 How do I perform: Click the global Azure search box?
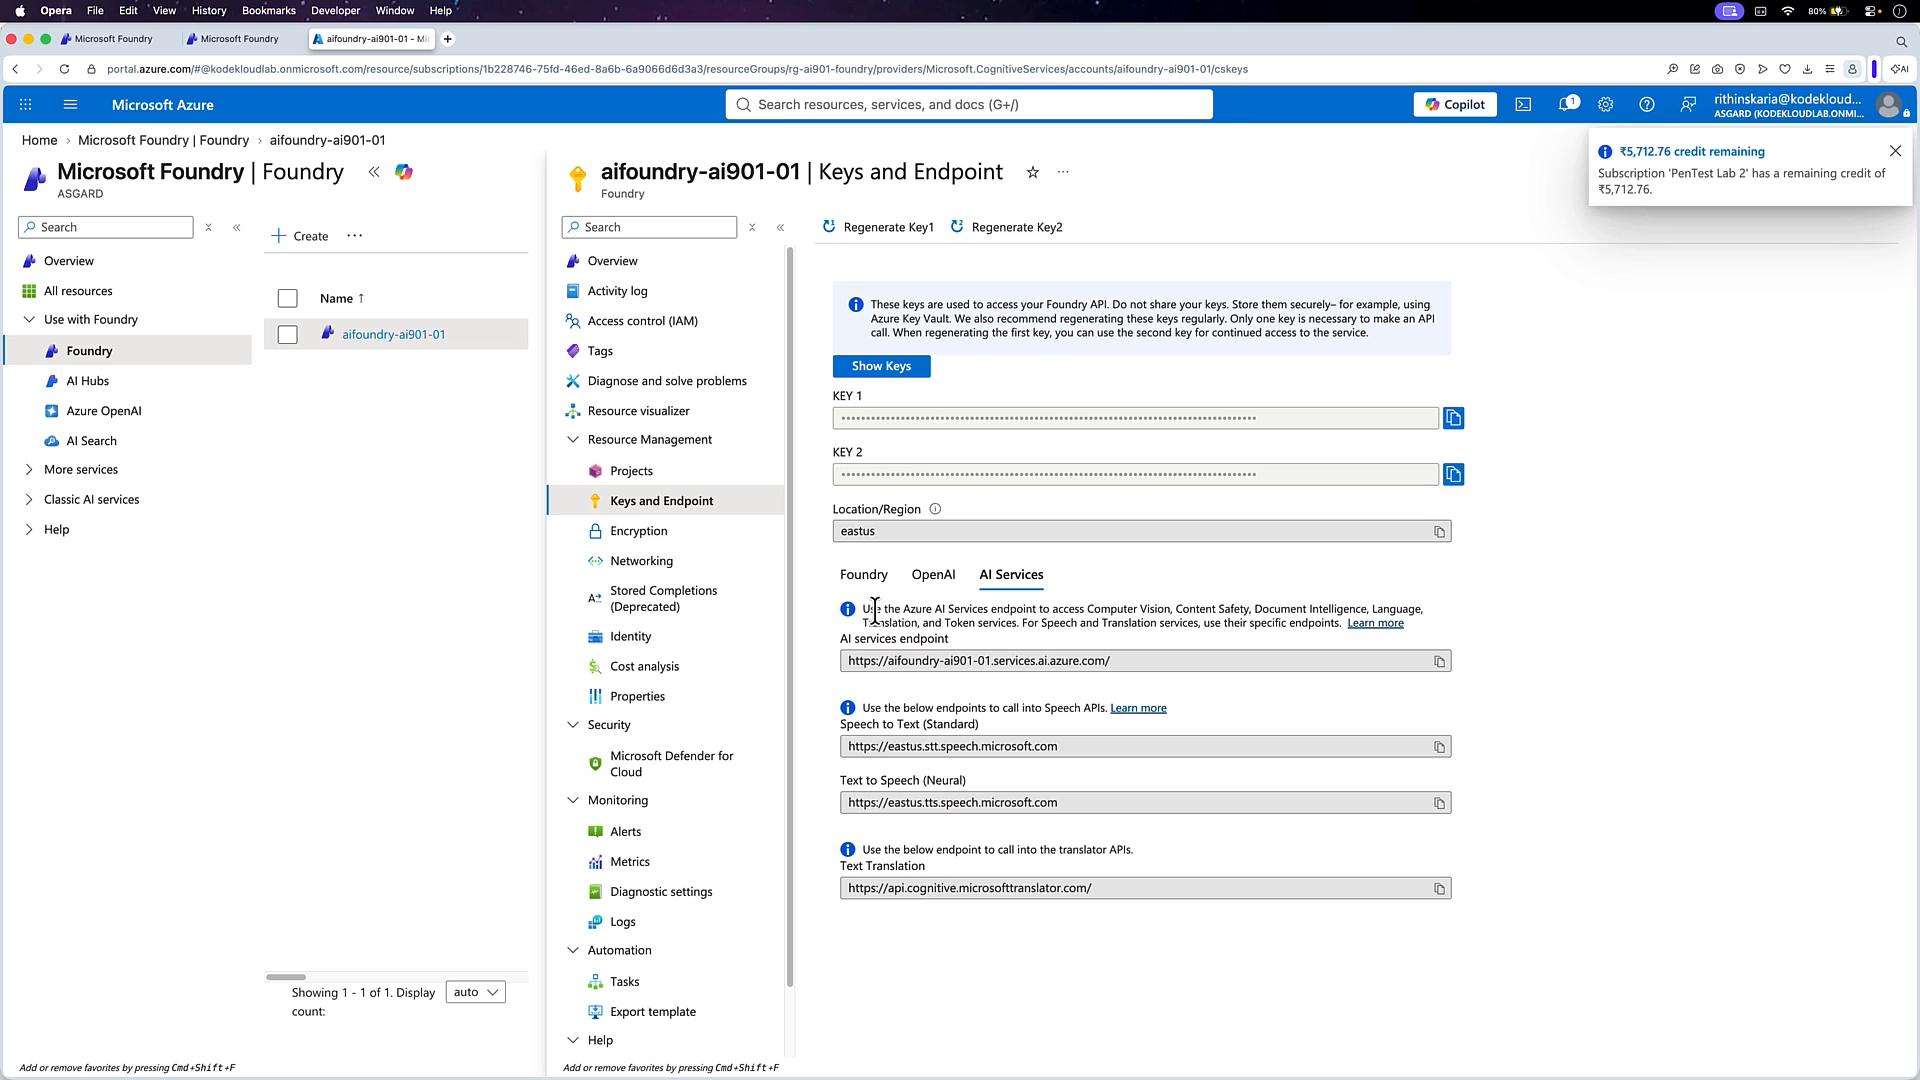(969, 104)
